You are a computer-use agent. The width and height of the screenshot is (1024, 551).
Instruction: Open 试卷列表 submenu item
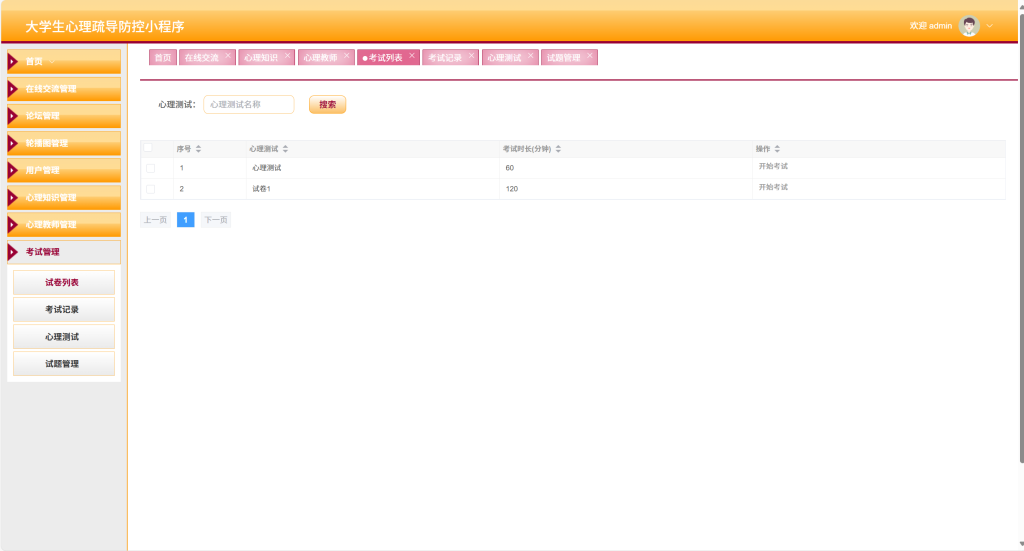[63, 283]
